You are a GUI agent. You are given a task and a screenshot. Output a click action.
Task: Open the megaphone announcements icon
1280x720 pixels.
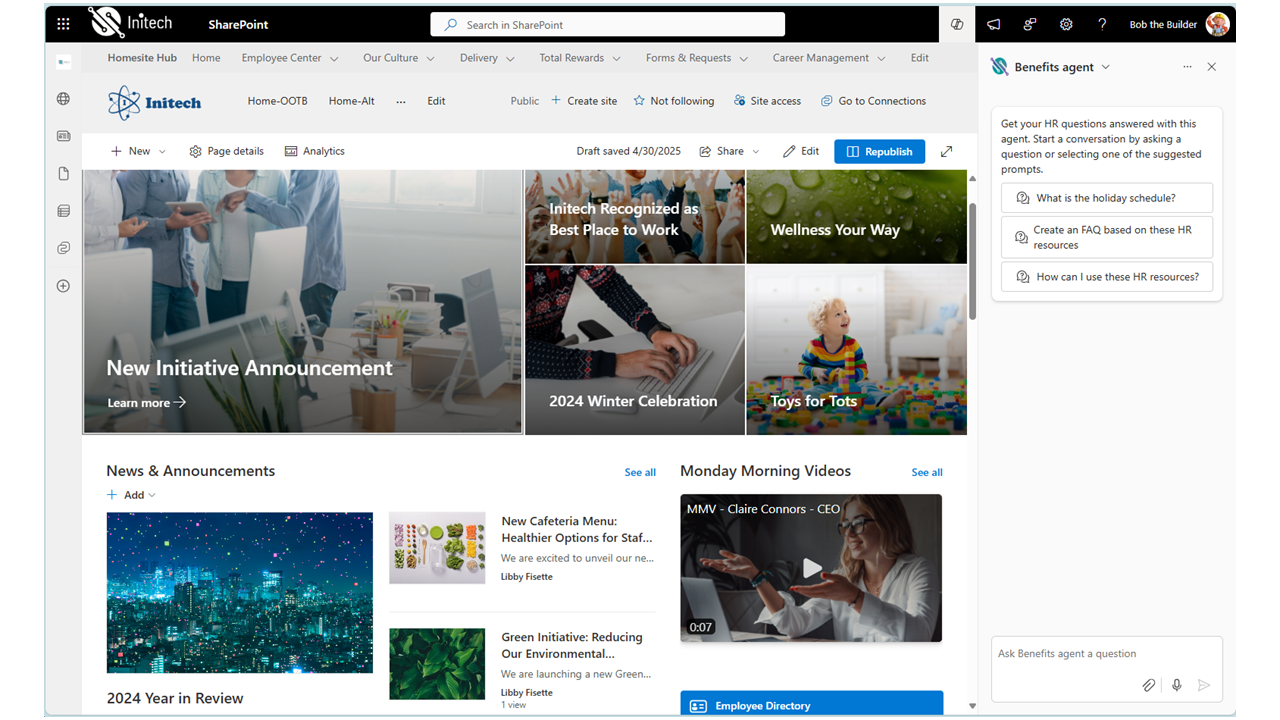pos(993,24)
